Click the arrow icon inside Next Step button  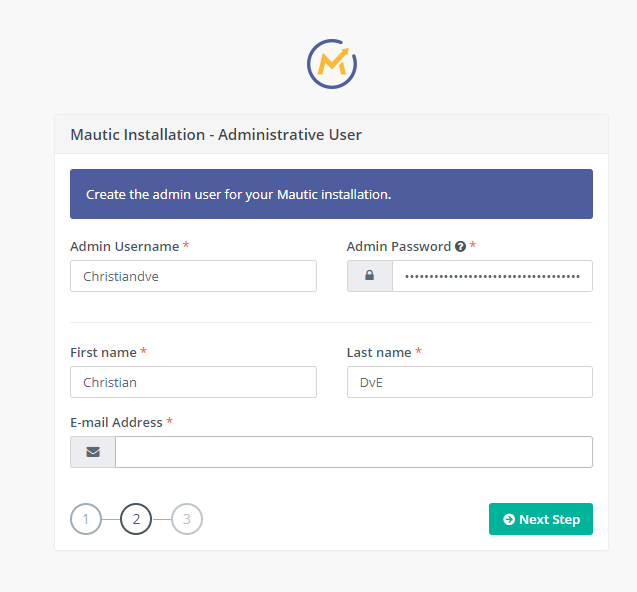pyautogui.click(x=509, y=519)
